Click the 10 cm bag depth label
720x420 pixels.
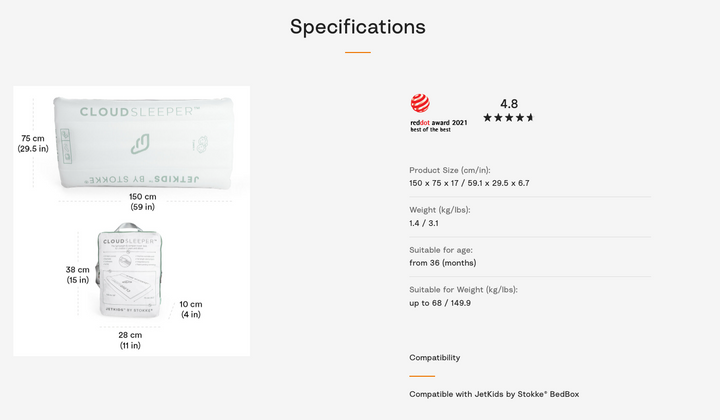click(190, 309)
